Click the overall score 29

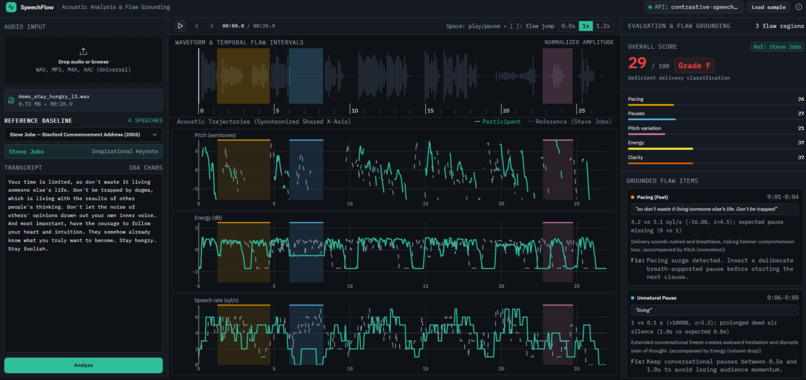[x=637, y=64]
